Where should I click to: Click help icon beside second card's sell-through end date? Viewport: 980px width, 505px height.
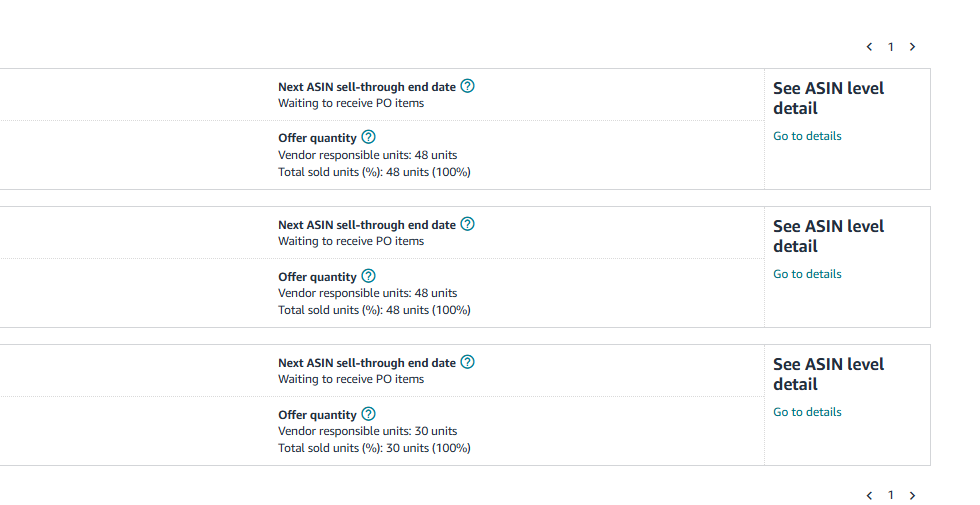coord(467,224)
